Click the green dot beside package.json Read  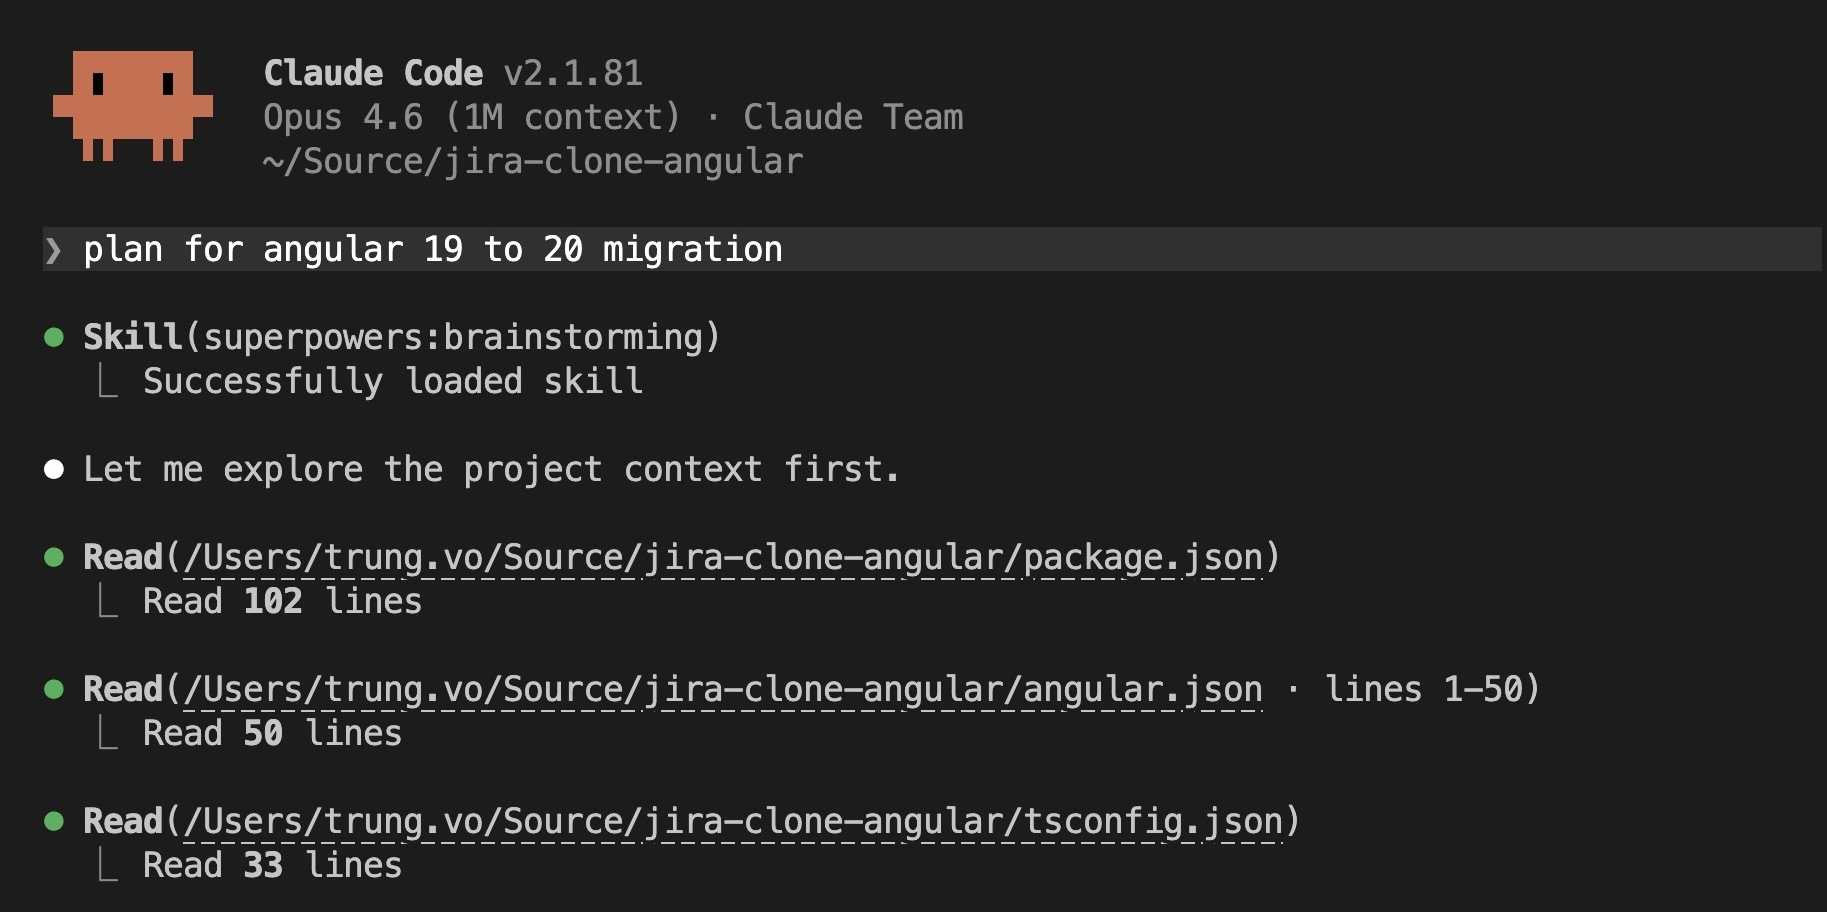[55, 557]
